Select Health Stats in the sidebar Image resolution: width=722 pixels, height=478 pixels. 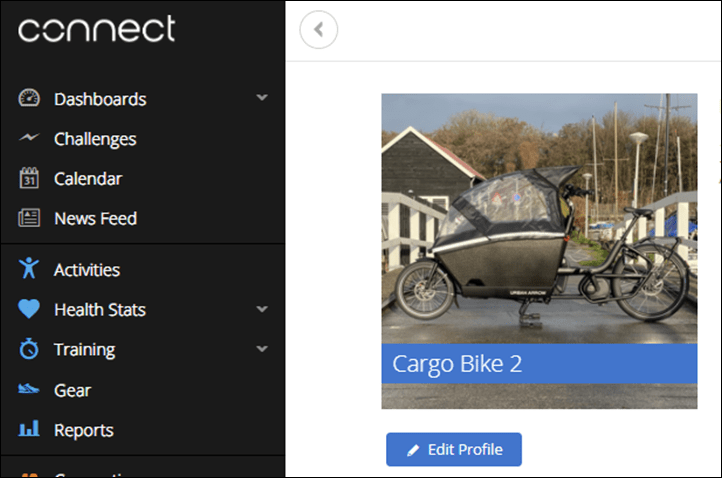click(x=100, y=310)
